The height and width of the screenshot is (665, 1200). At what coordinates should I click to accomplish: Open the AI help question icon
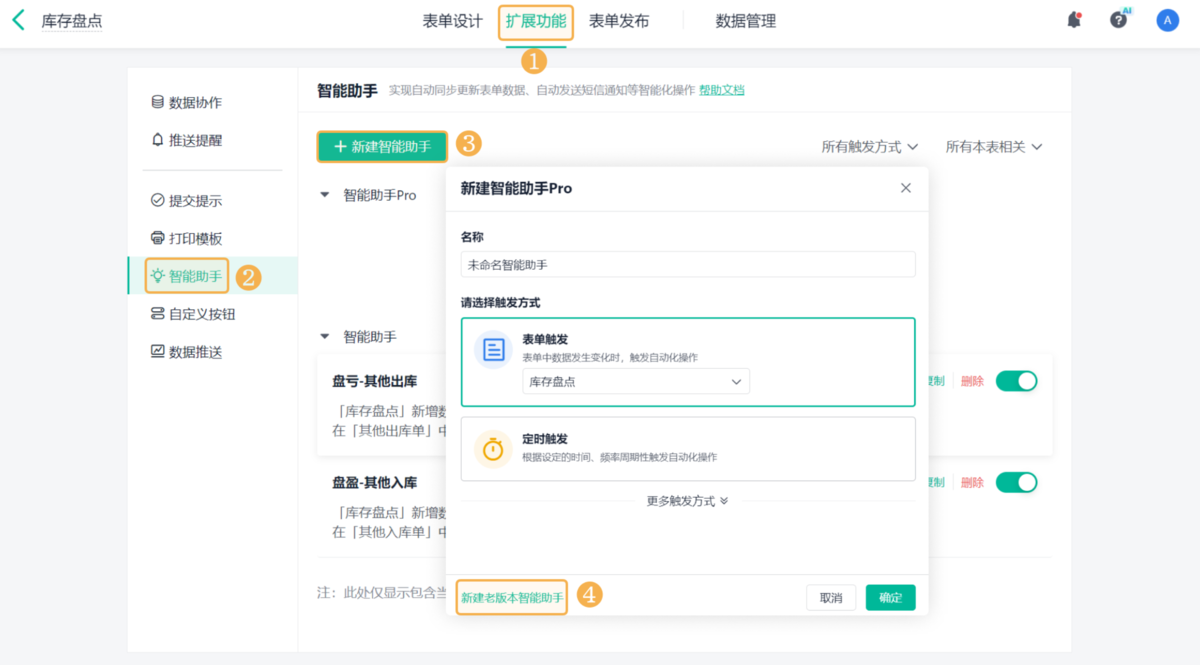click(x=1119, y=20)
